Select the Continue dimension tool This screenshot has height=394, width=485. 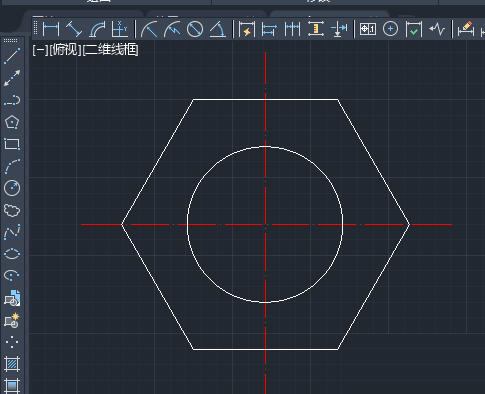pos(292,29)
